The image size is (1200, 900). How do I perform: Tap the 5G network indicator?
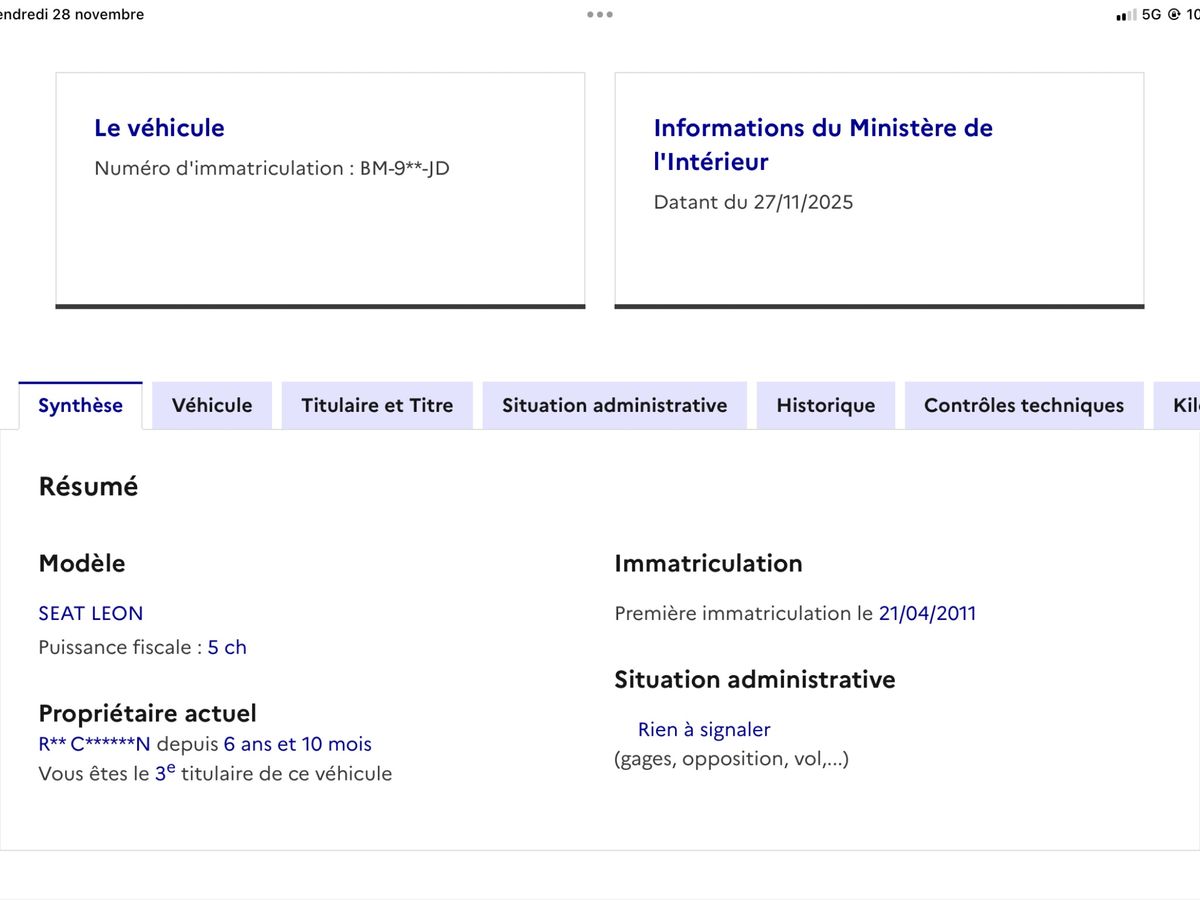click(x=1151, y=15)
